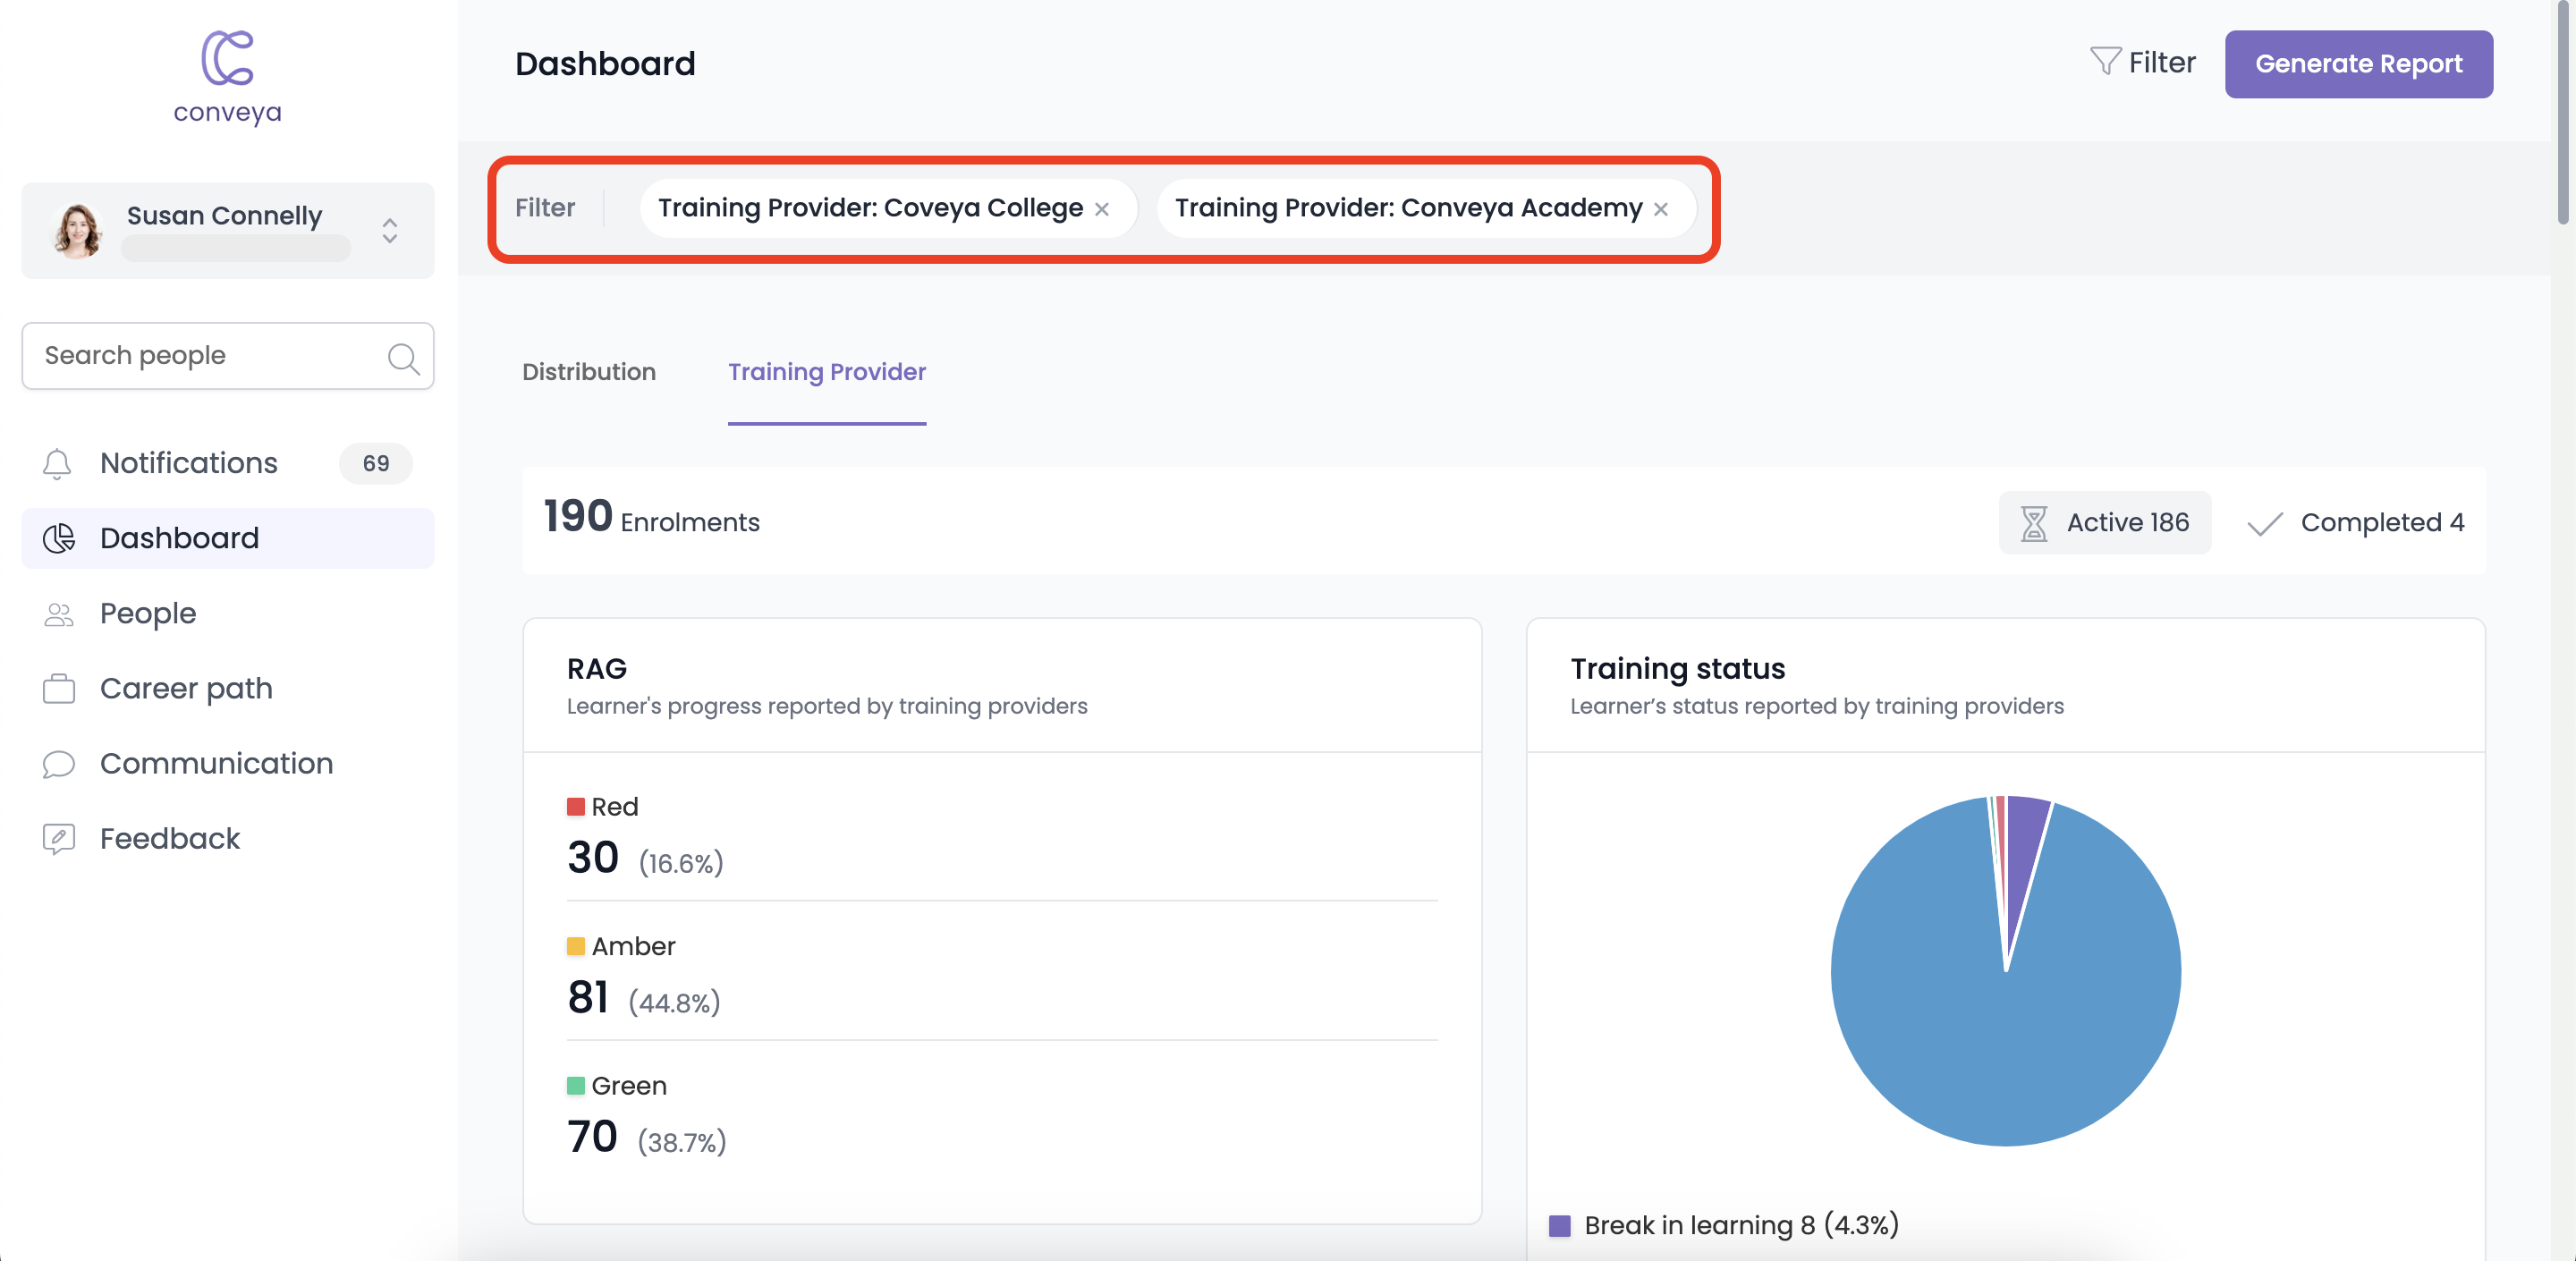Viewport: 2576px width, 1261px height.
Task: Switch to the Training Provider tab
Action: tap(827, 372)
